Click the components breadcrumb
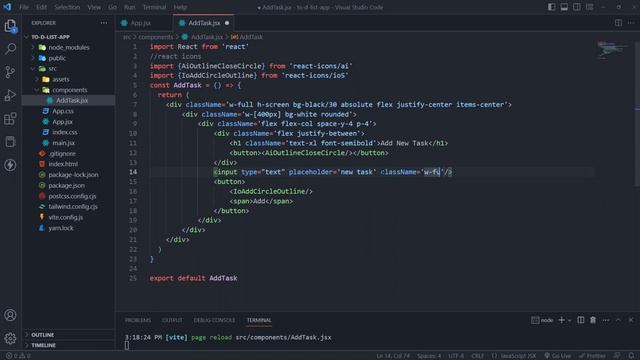 156,37
